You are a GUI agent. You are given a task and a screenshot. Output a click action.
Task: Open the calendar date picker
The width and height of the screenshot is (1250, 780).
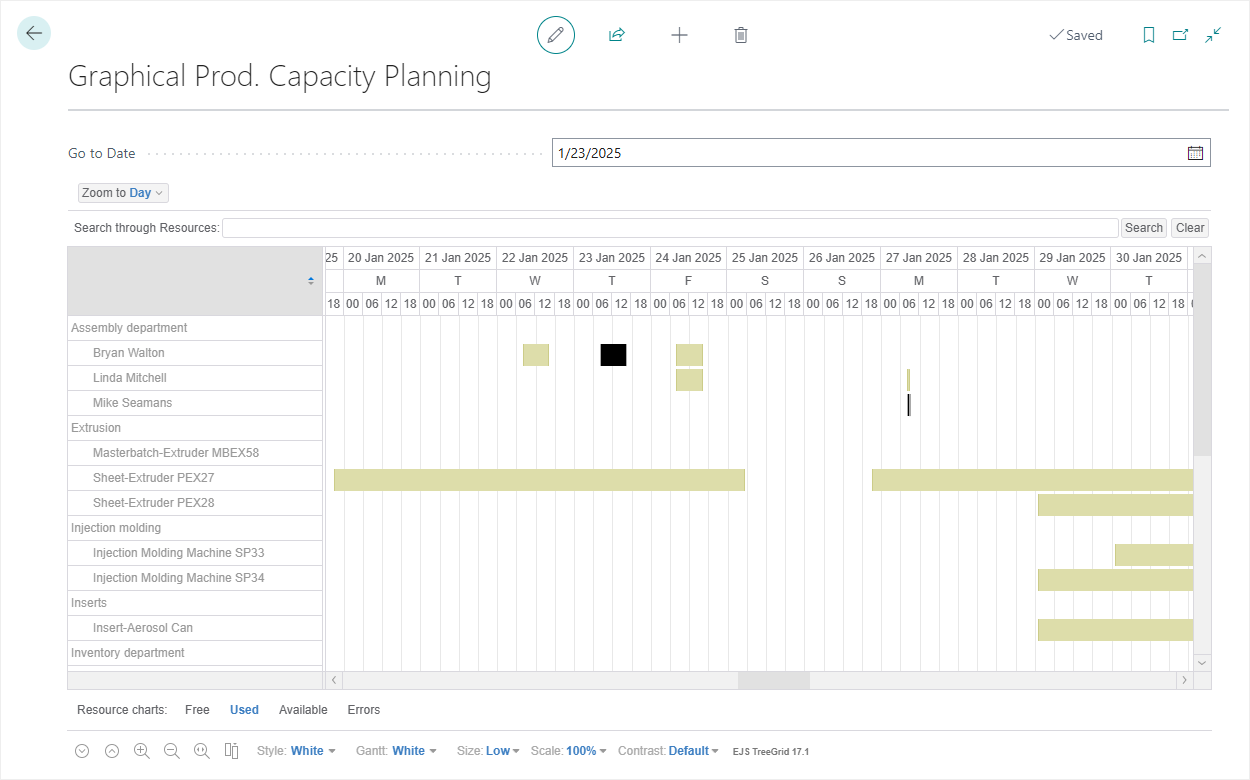click(1195, 153)
